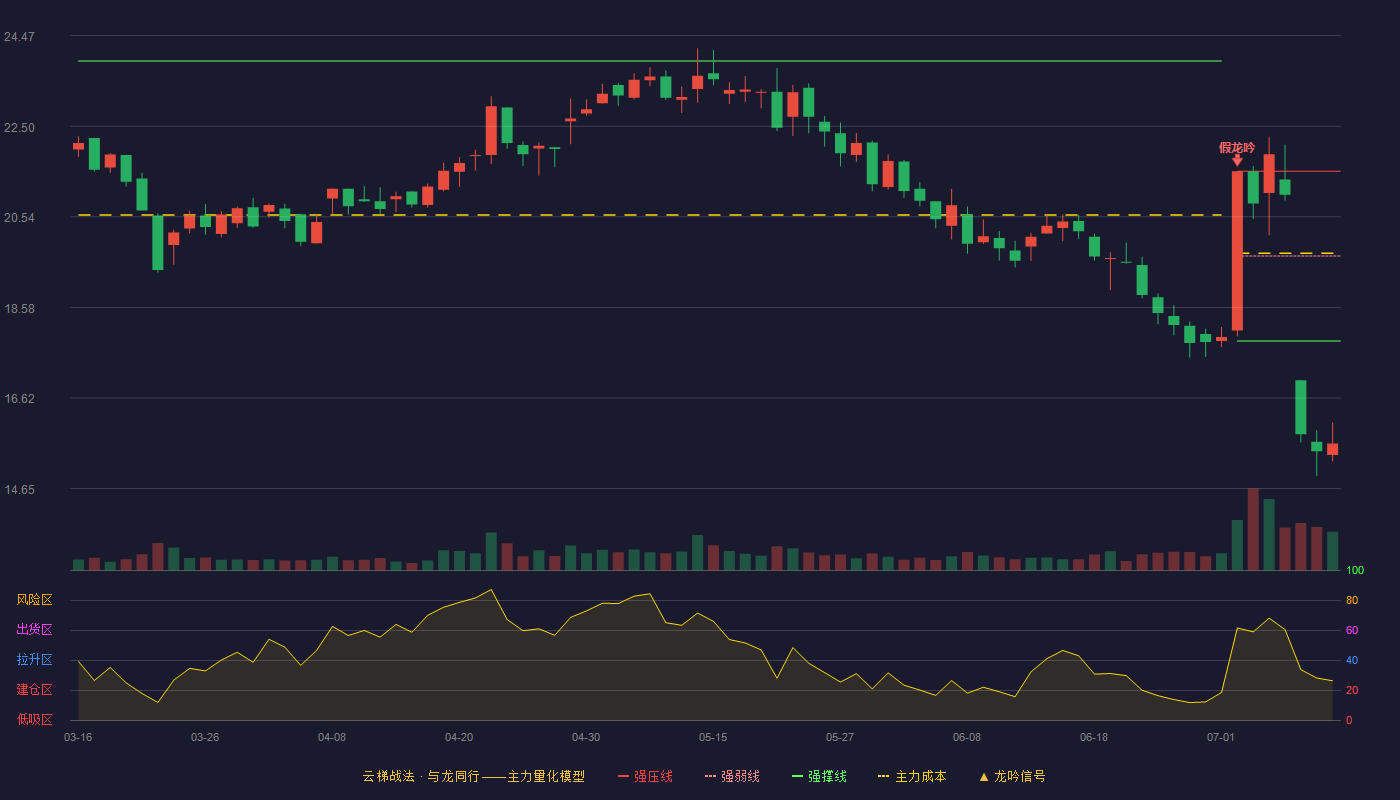Click the 04-08 date label
1400x800 pixels.
point(332,737)
